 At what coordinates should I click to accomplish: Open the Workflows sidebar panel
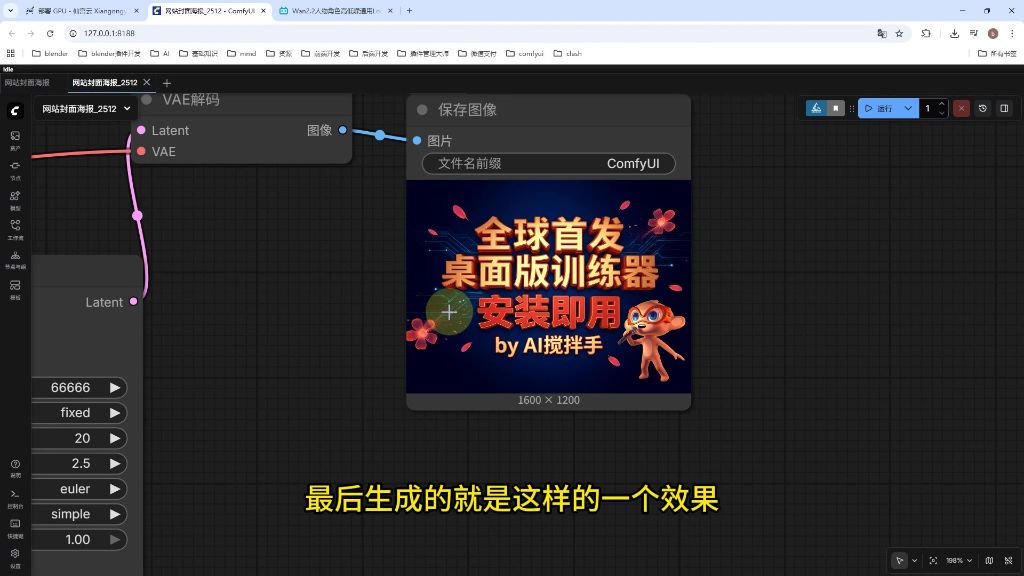(x=15, y=229)
